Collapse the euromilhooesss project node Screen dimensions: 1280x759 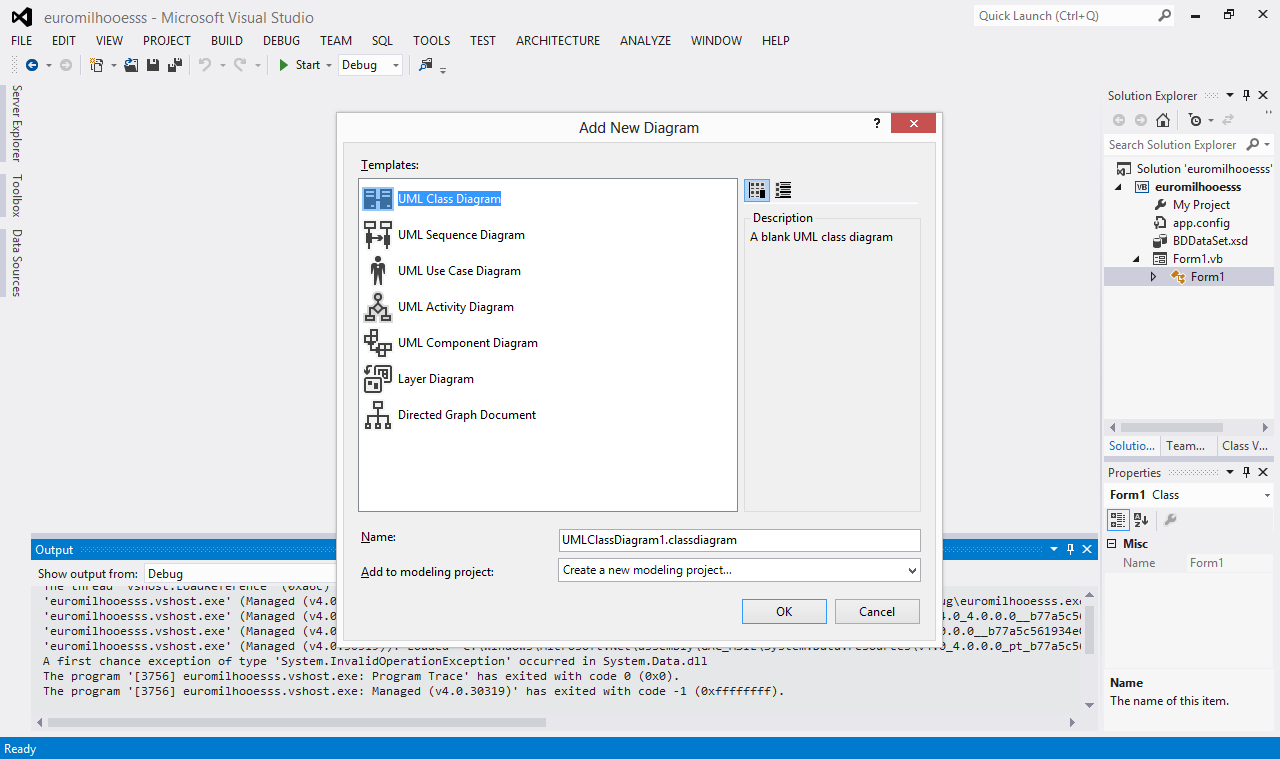click(1119, 187)
